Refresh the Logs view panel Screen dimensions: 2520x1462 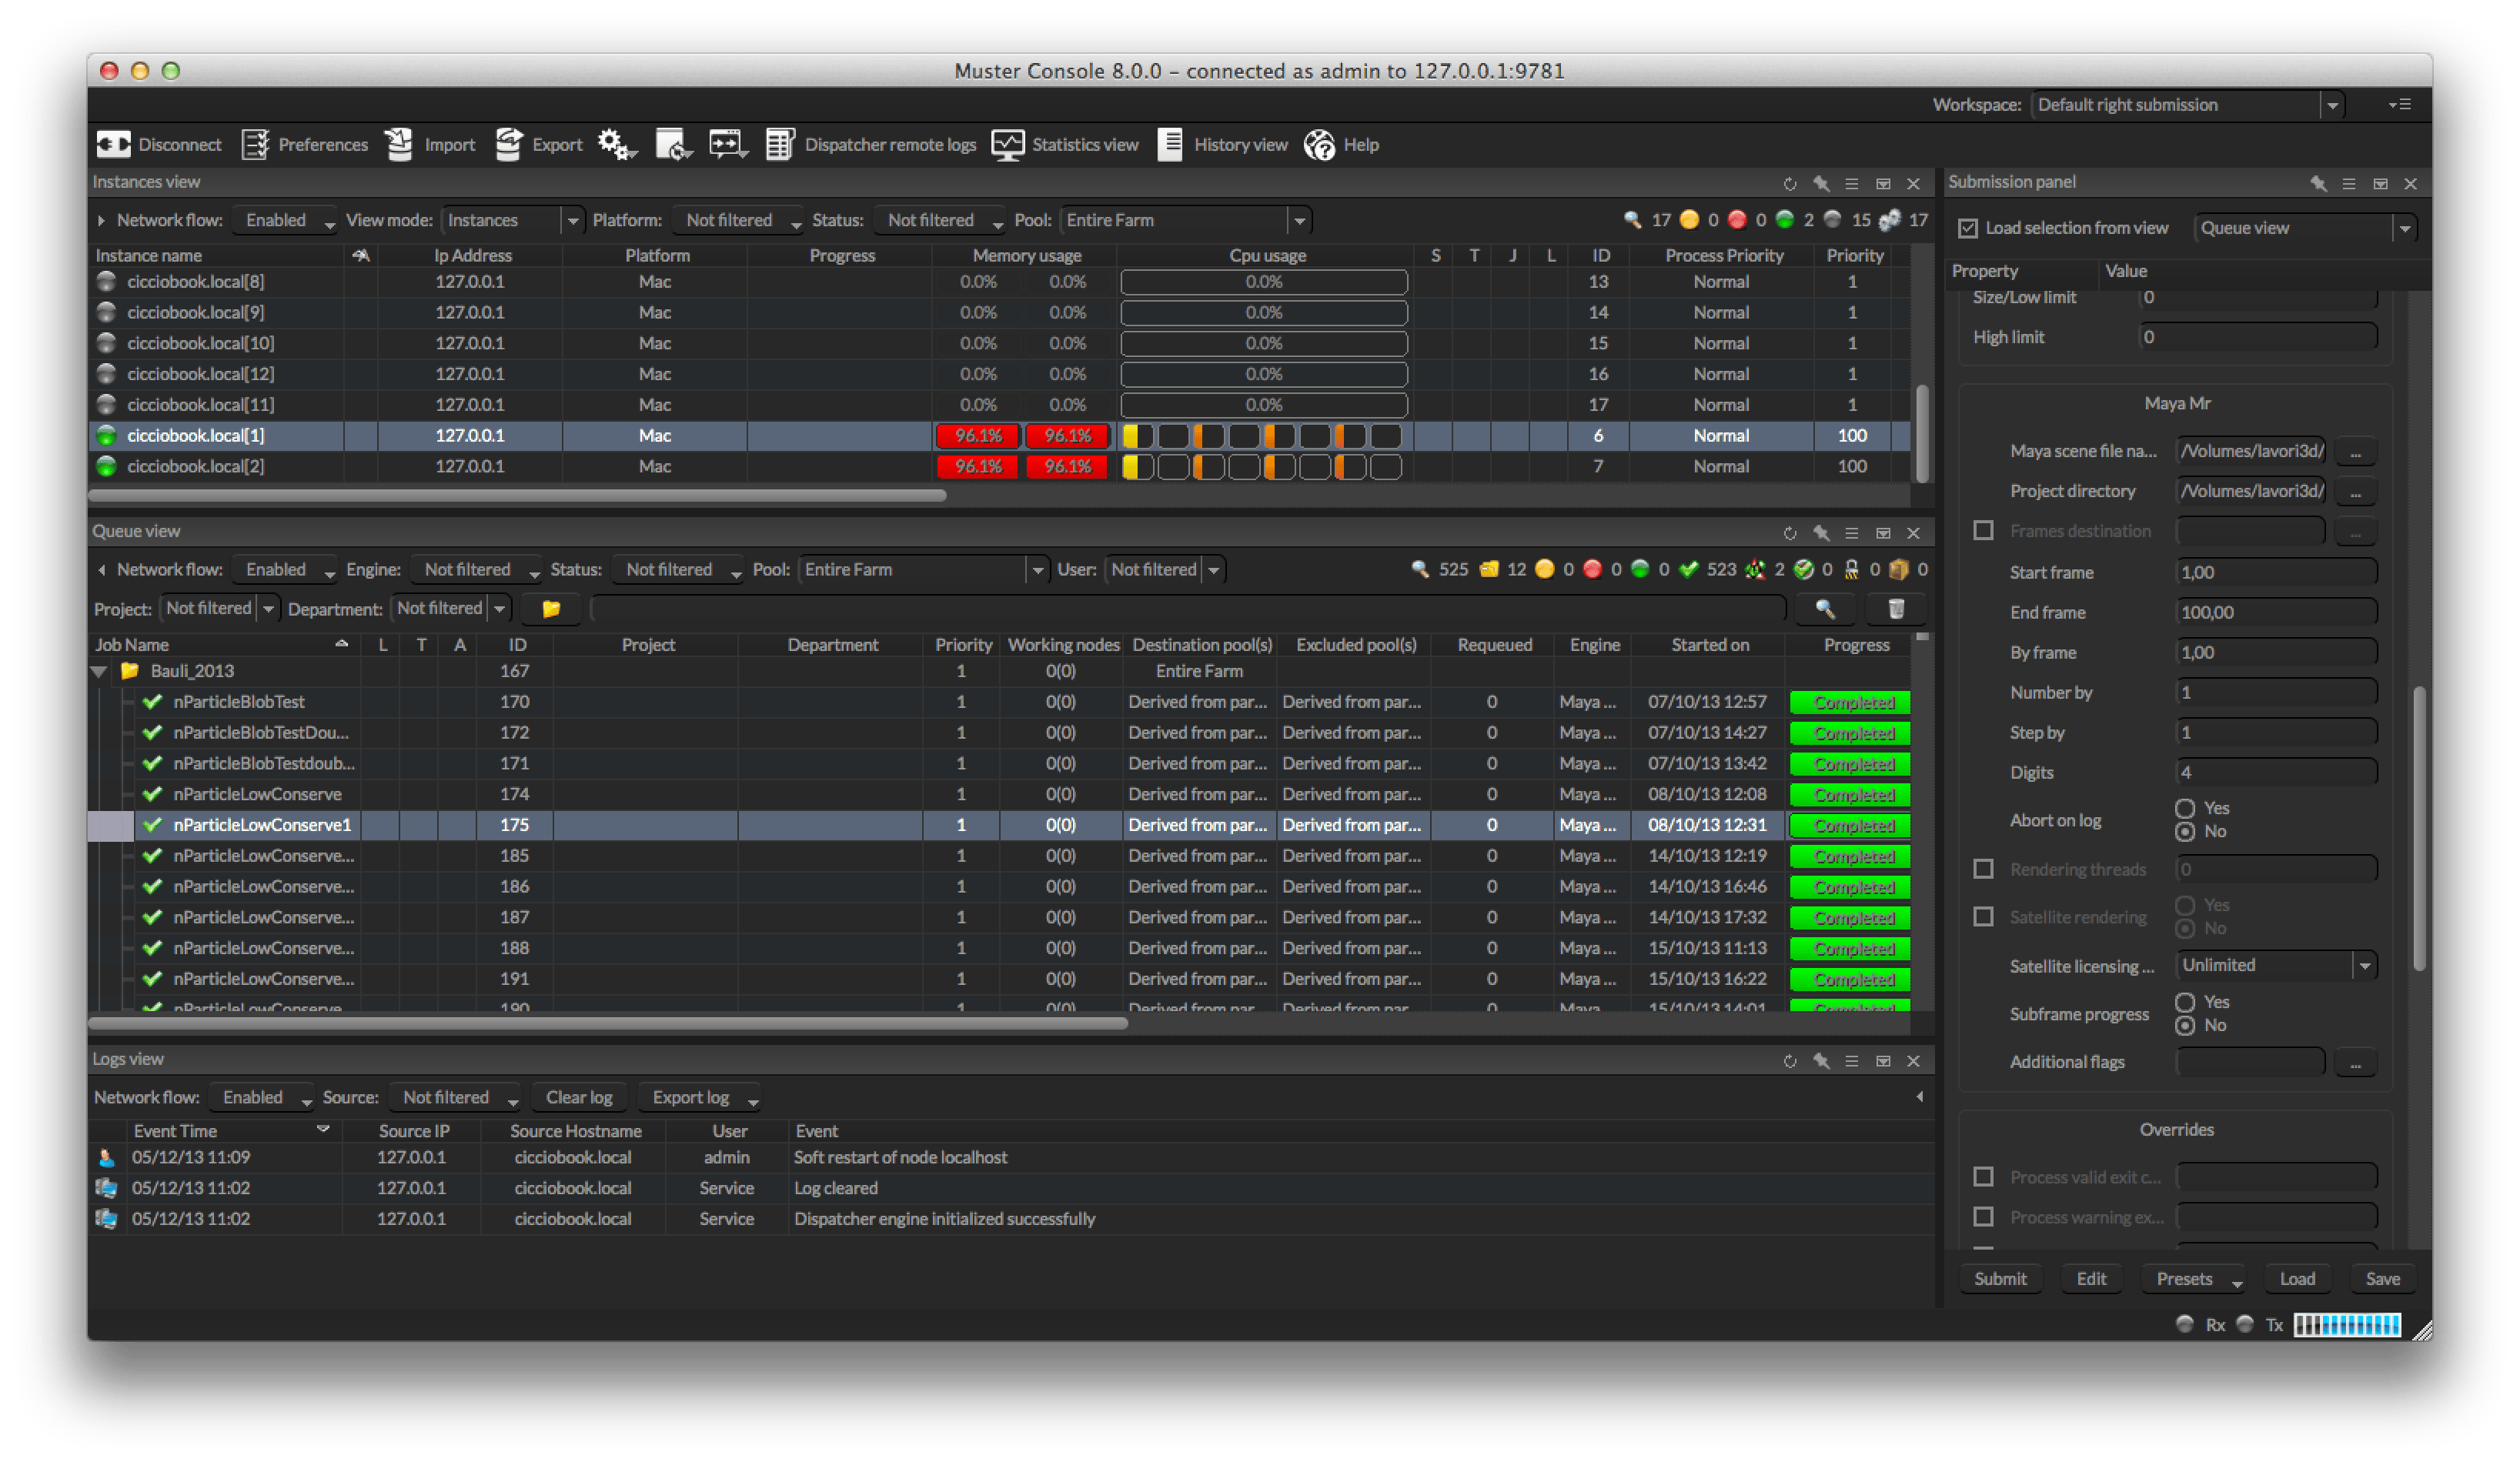point(1790,1061)
